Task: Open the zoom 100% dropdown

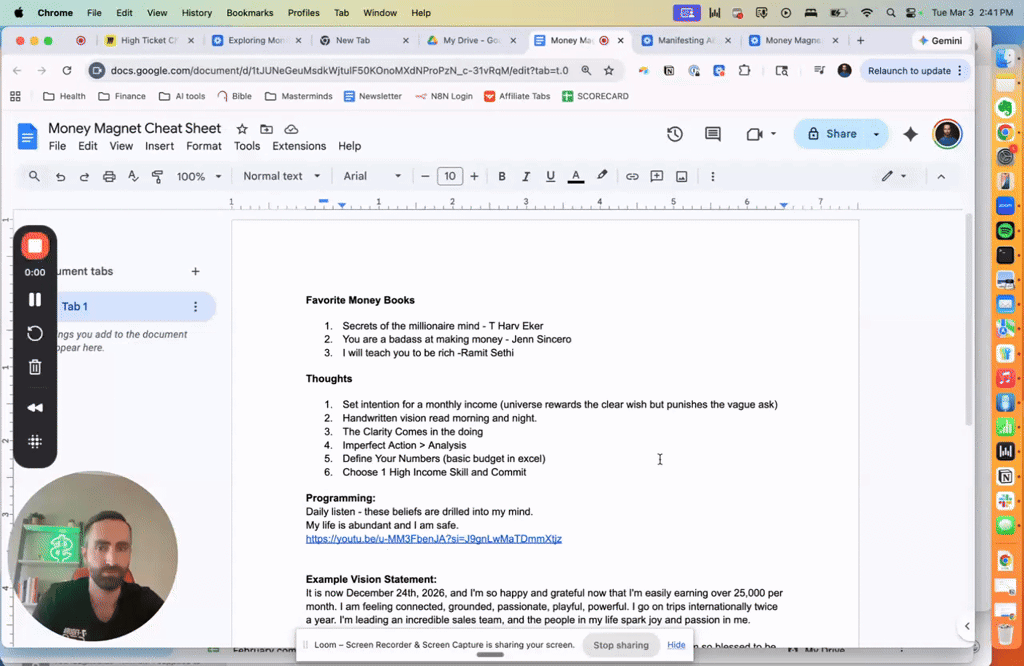Action: 199,176
